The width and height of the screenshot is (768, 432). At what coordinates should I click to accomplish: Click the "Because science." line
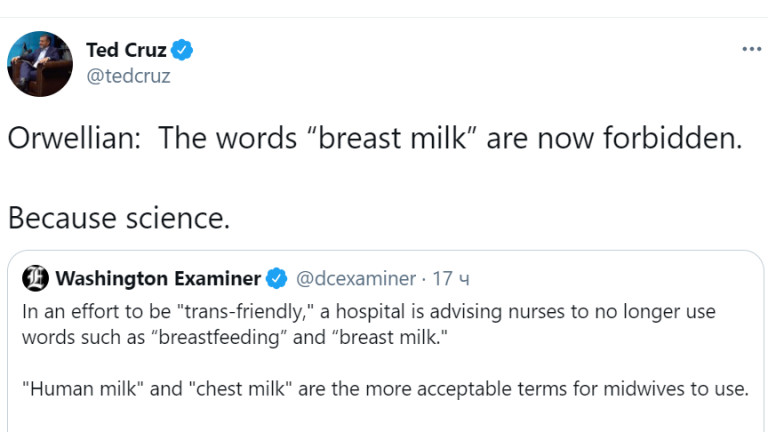coord(118,217)
